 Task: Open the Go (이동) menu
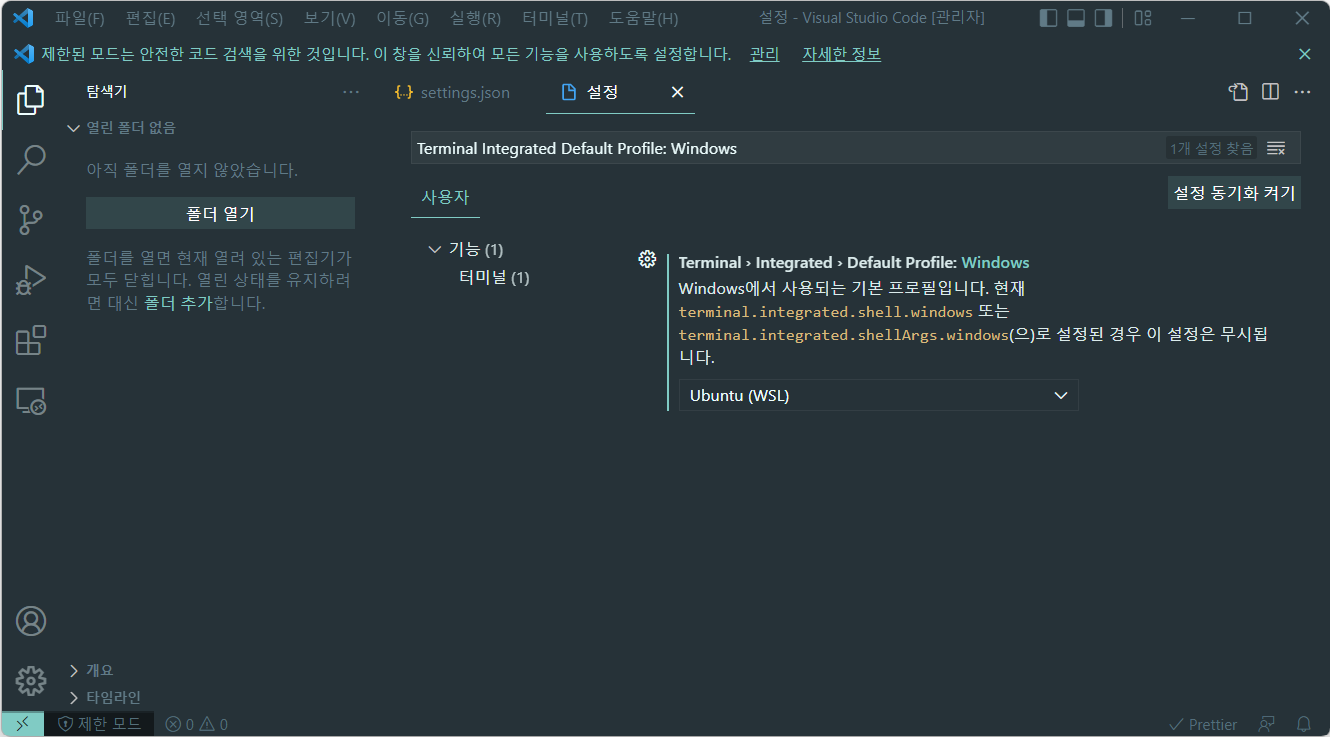click(x=402, y=18)
